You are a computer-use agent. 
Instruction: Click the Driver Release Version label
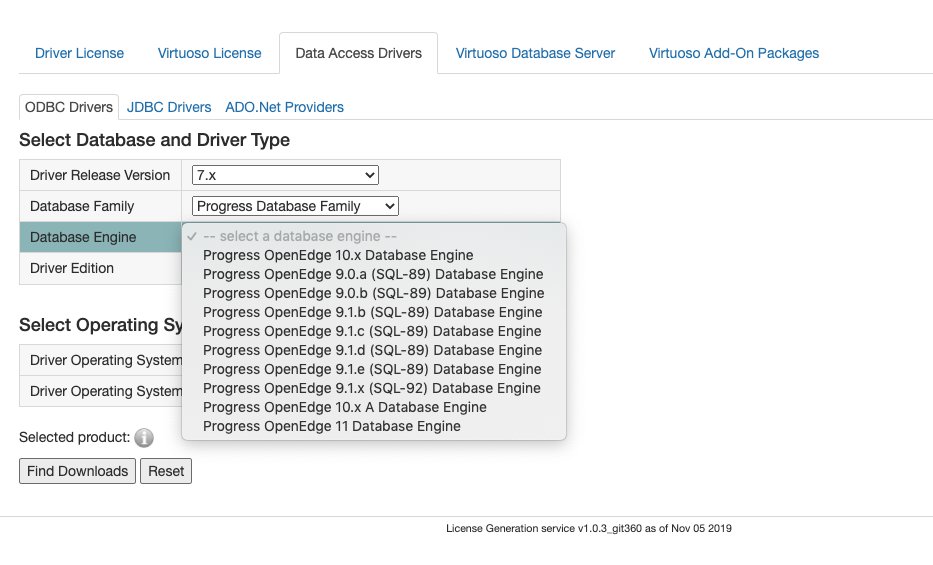coord(100,175)
